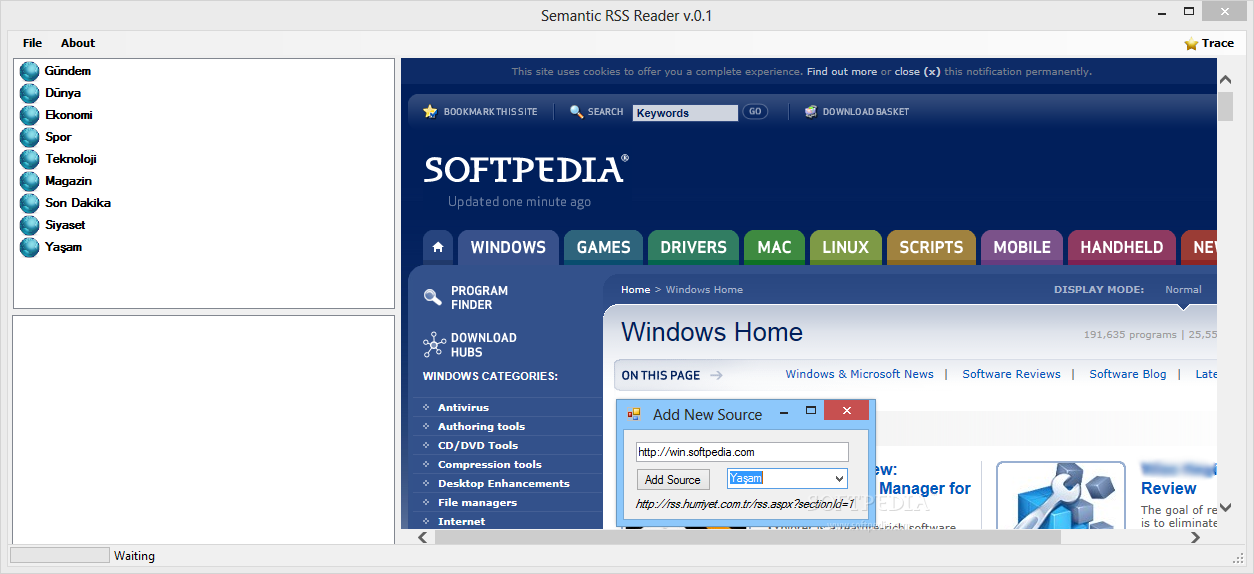Click the tools thumbnail image in the review section
This screenshot has width=1254, height=574.
click(x=1062, y=495)
